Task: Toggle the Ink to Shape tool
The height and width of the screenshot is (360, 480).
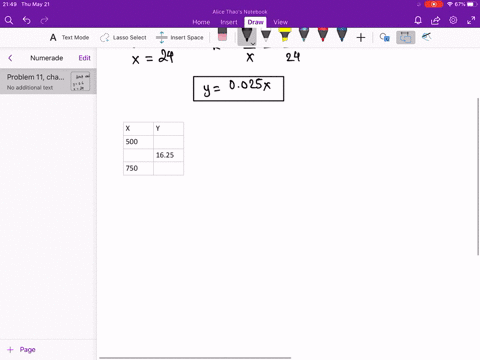Action: click(385, 37)
